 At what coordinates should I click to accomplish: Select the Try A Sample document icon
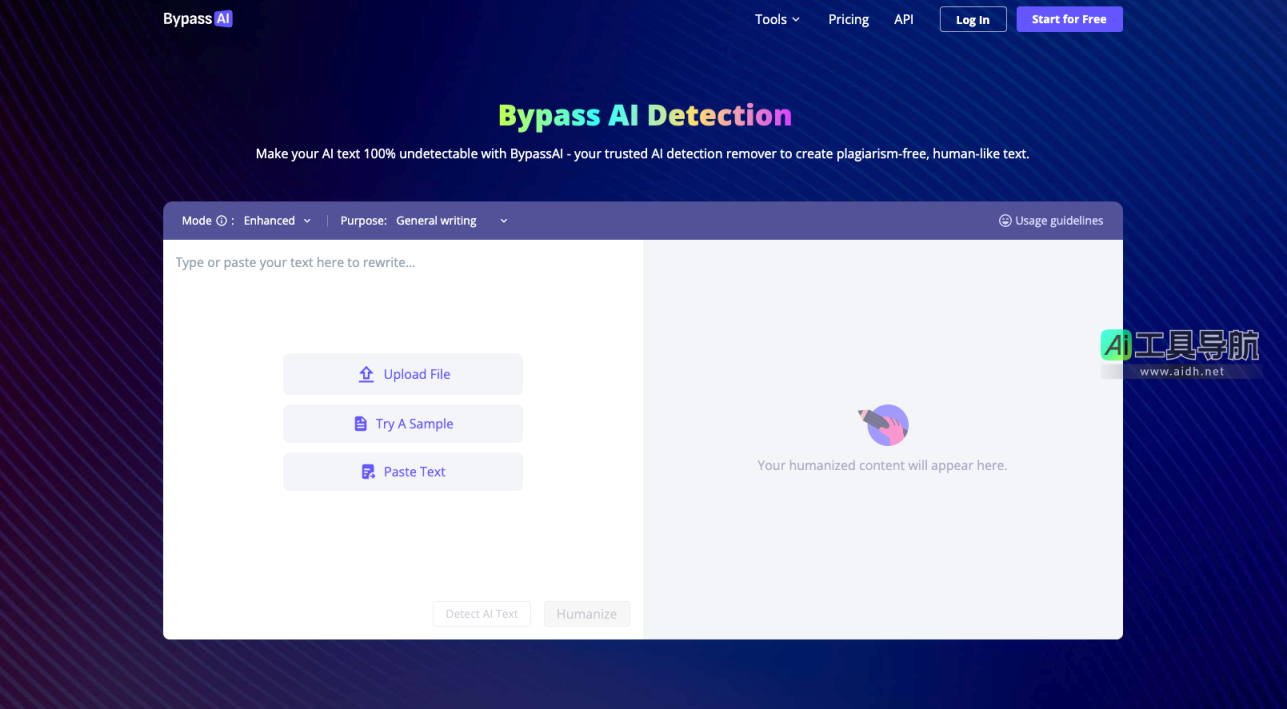[360, 423]
